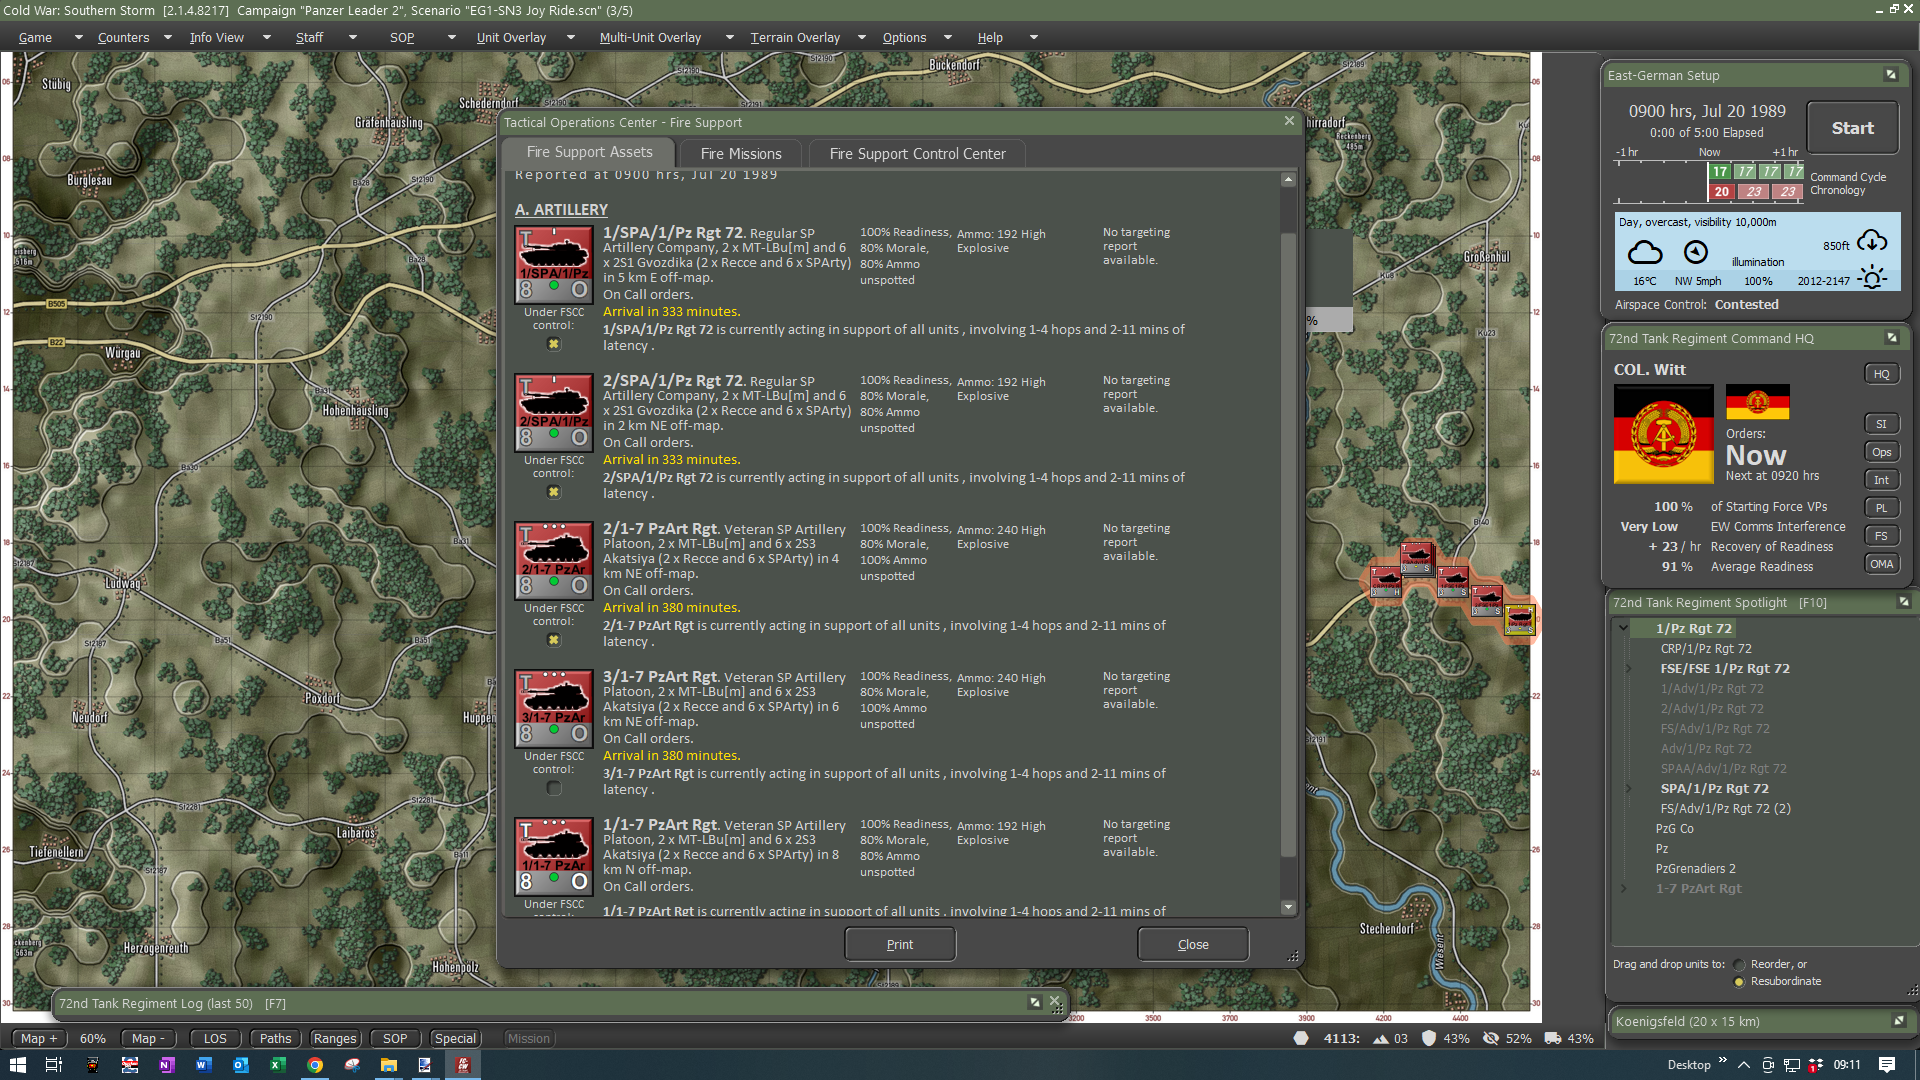Image resolution: width=1920 pixels, height=1080 pixels.
Task: Undock the Koenigsfeld map panel
Action: point(1899,1021)
